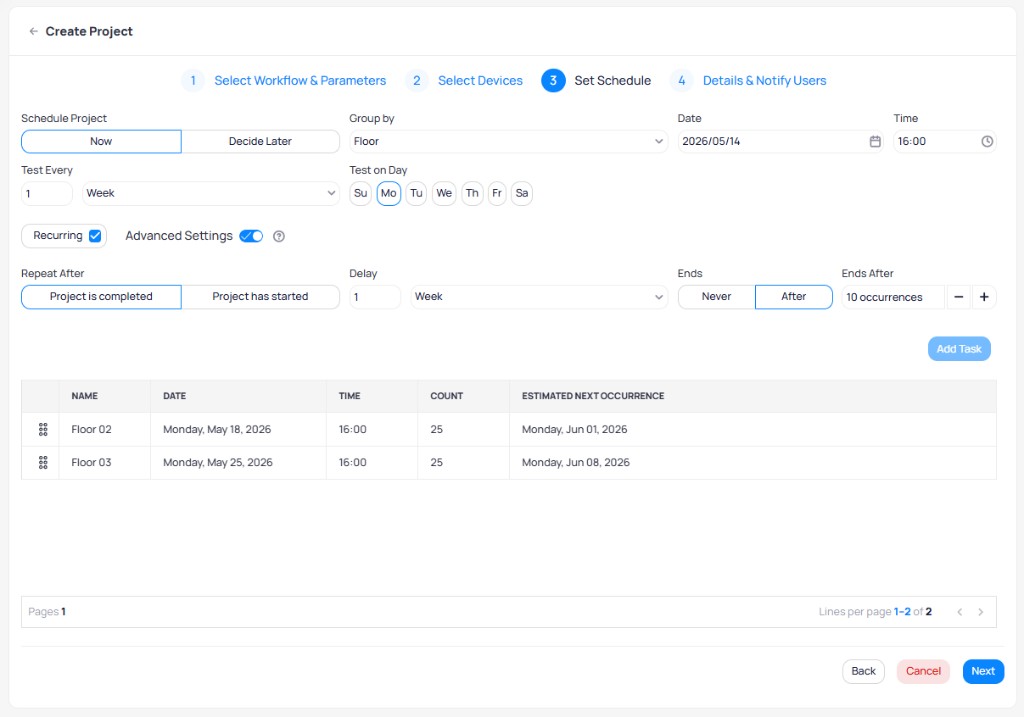Image resolution: width=1024 pixels, height=717 pixels.
Task: Click Lines per page 1-2 of 2
Action: tap(875, 612)
